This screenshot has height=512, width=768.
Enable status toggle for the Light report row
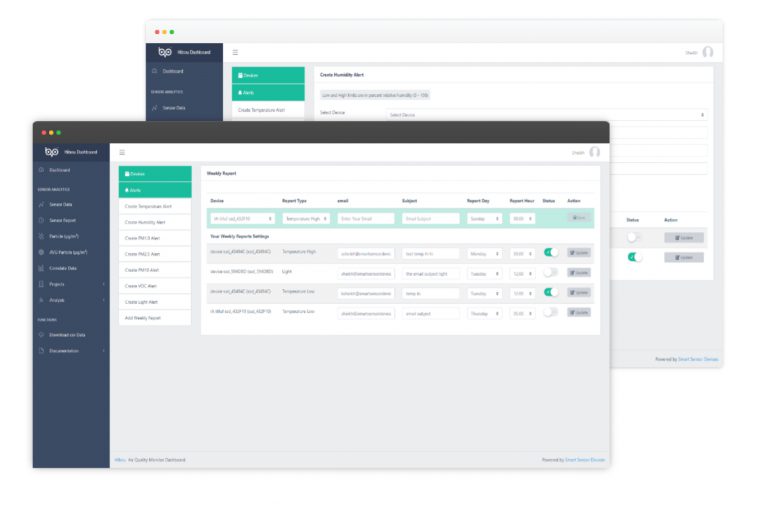550,272
